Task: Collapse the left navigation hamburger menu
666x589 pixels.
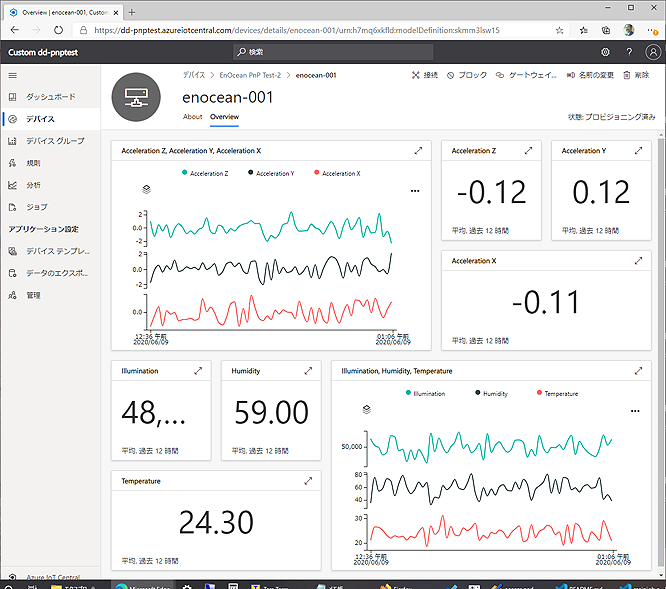Action: coord(12,75)
